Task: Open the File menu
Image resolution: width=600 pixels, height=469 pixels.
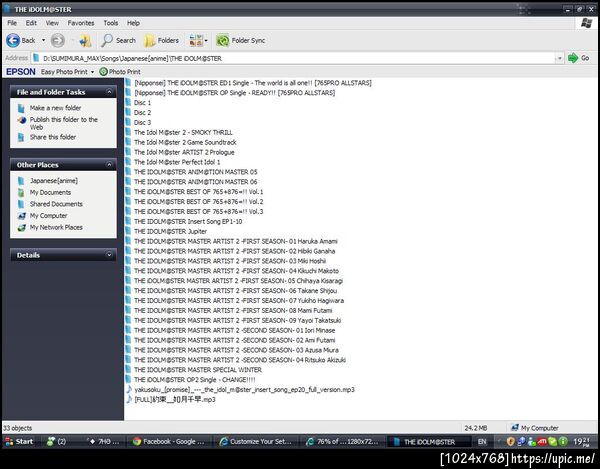Action: coord(12,23)
